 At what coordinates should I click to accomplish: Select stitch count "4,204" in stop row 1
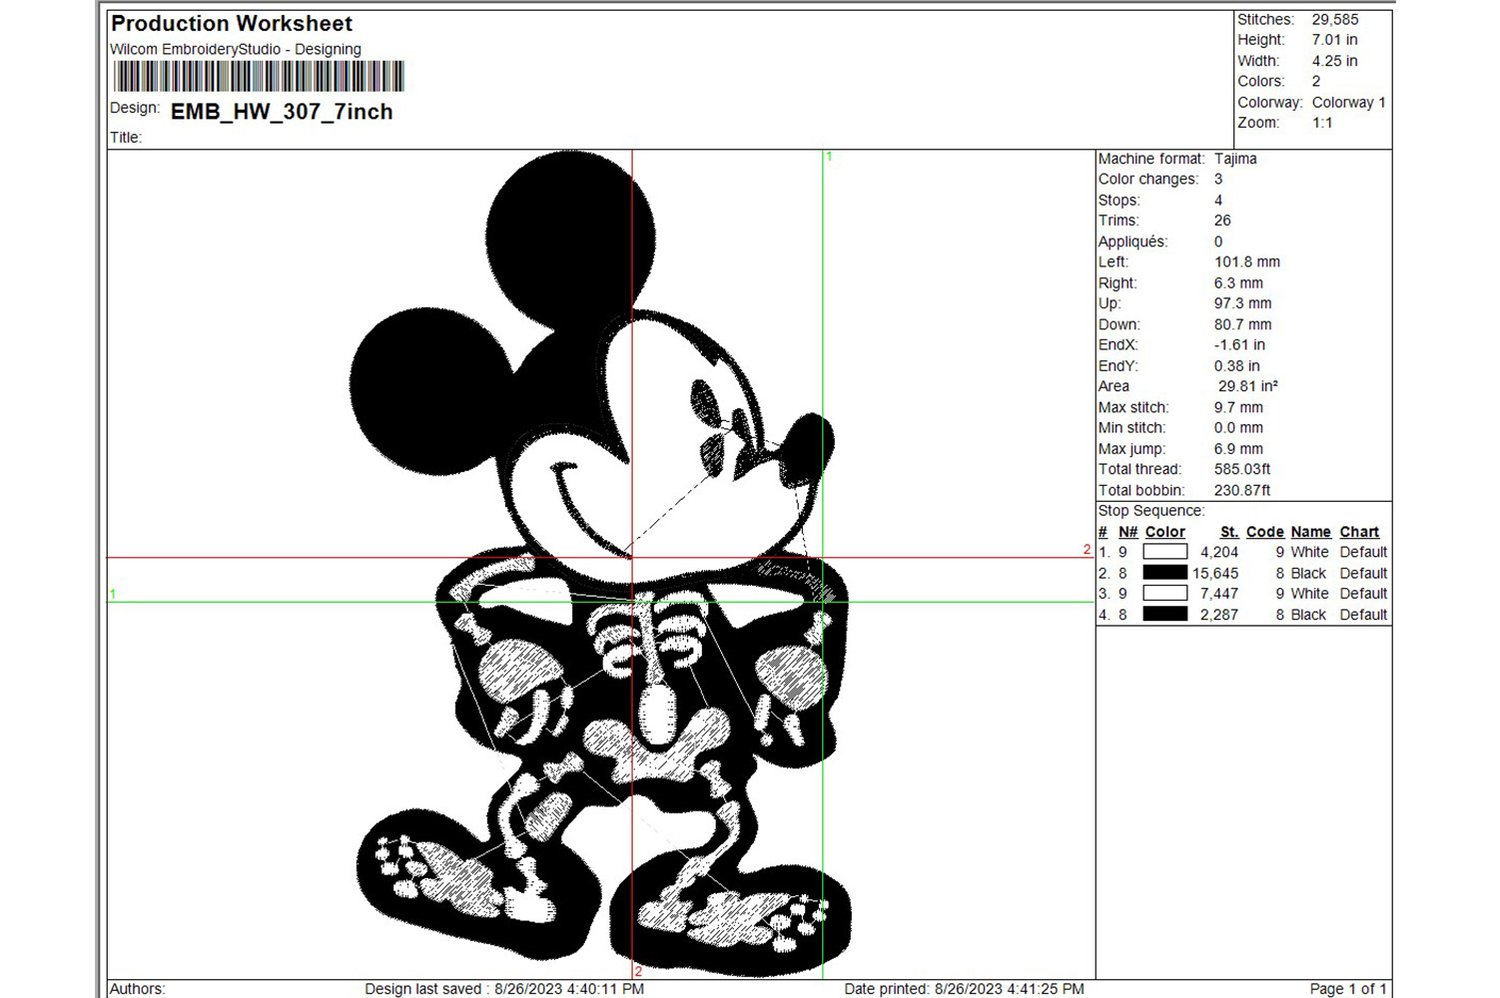coord(1219,552)
